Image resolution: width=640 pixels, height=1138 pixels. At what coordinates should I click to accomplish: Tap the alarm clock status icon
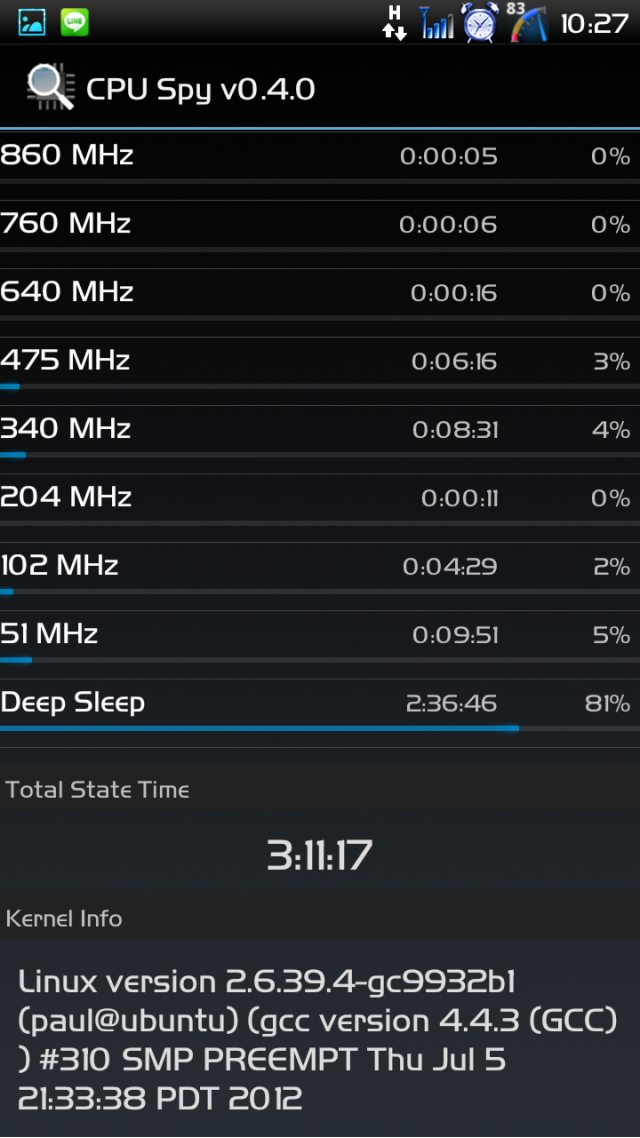pyautogui.click(x=480, y=22)
